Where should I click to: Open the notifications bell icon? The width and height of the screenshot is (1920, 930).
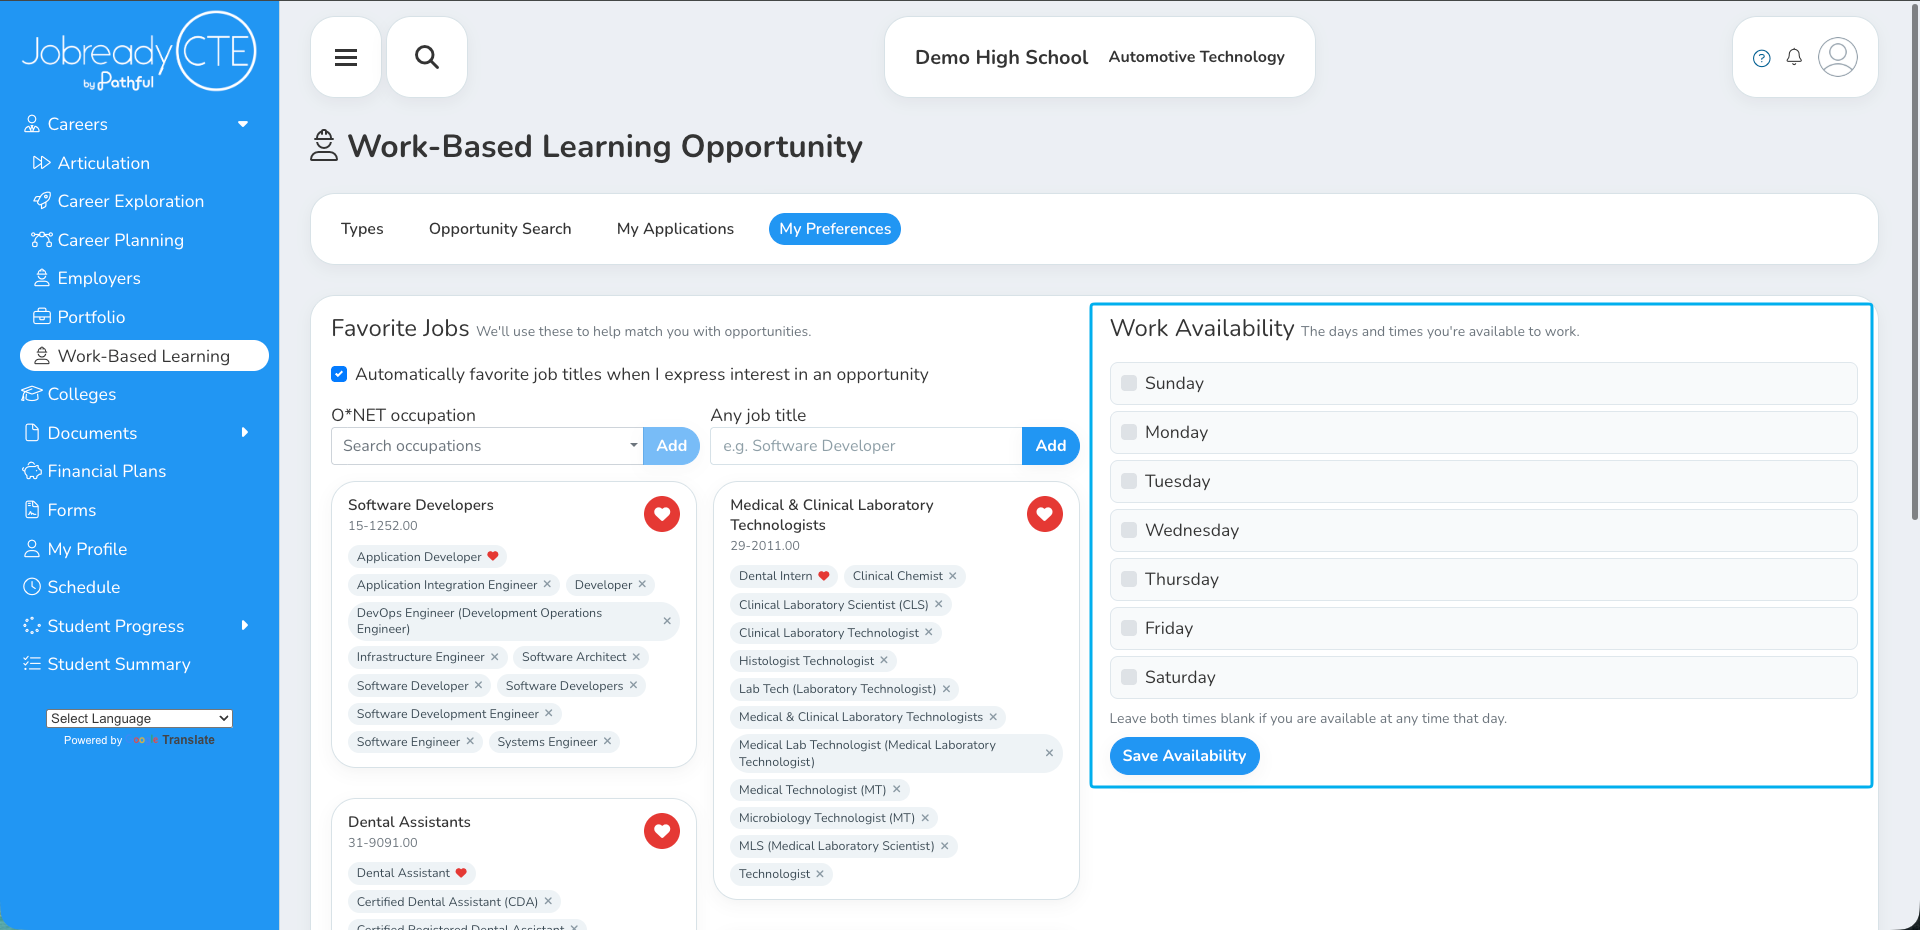1794,57
